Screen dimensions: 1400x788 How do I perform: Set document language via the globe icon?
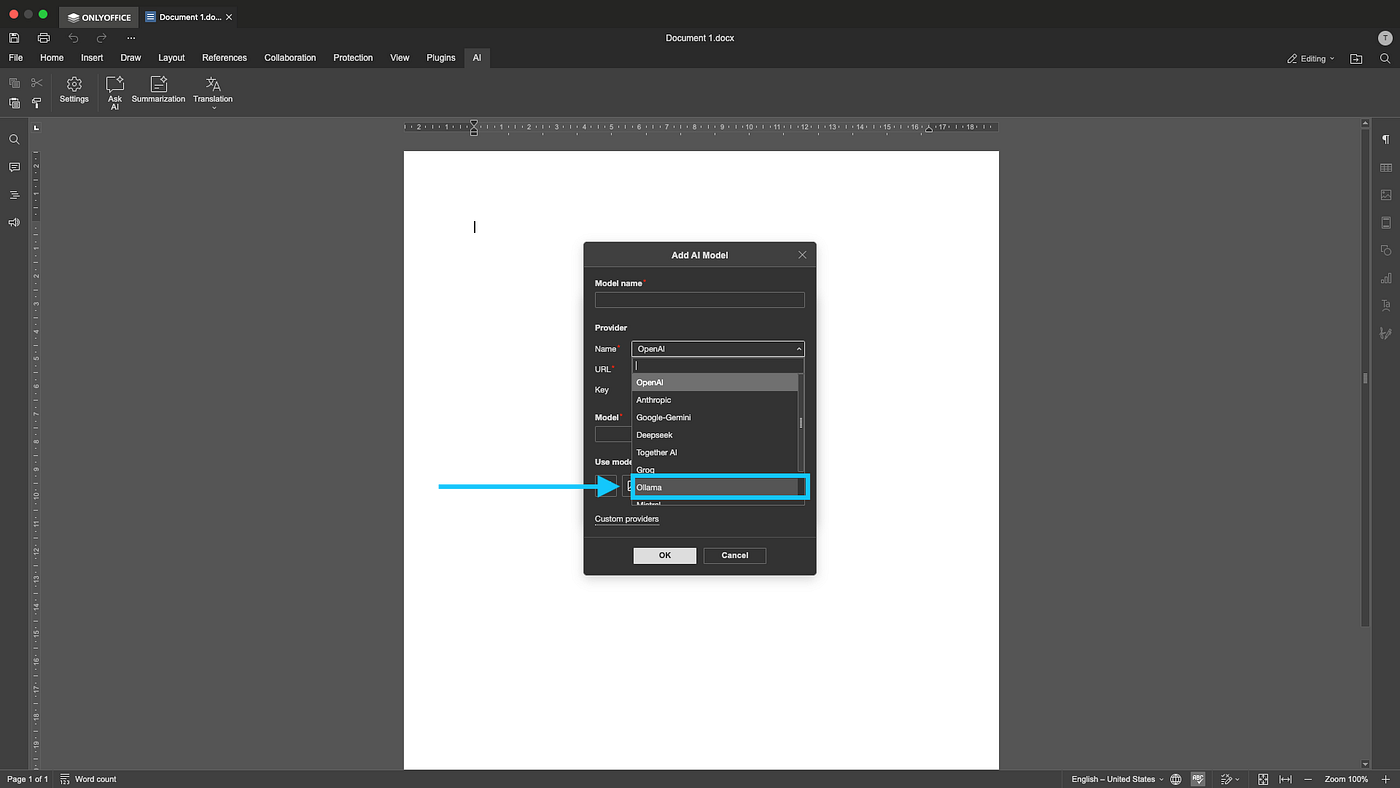[1176, 779]
